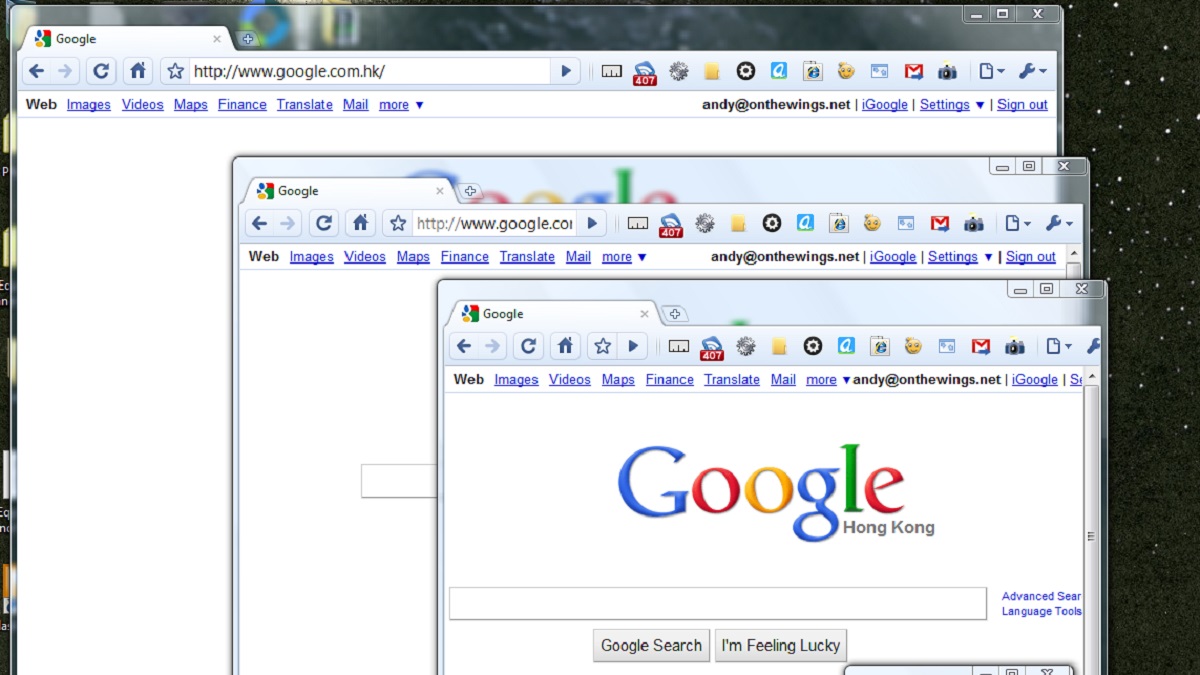Click scroll up arrow in front window
This screenshot has width=1200, height=675.
1091,377
